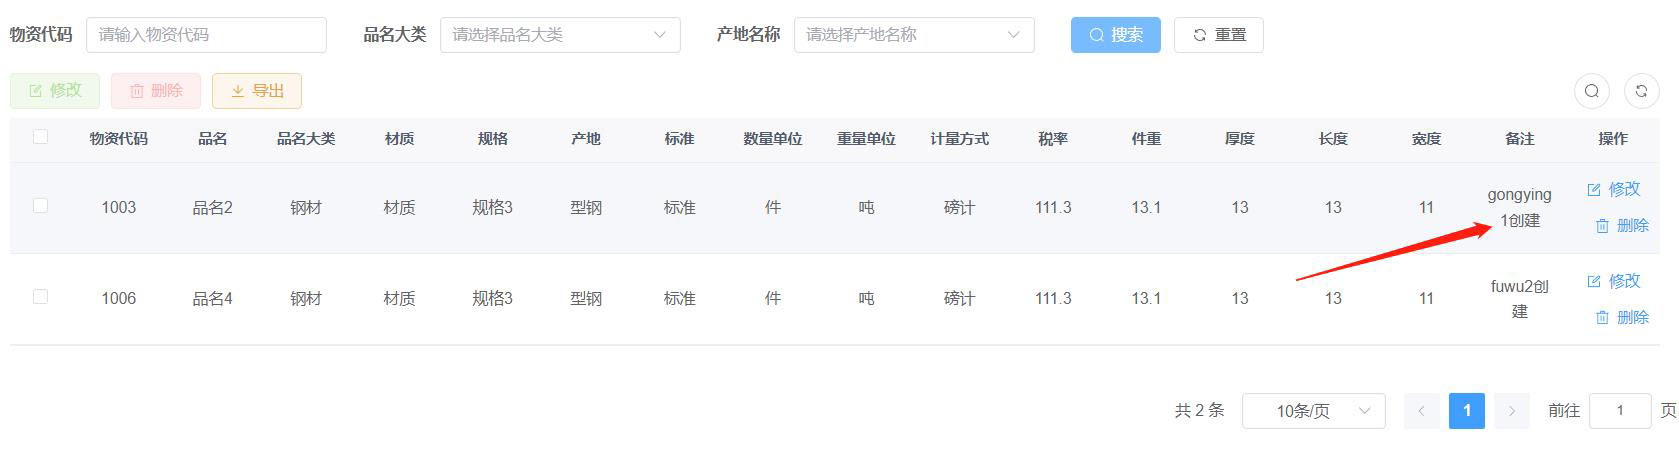Click the 重置 reset button

1218,35
